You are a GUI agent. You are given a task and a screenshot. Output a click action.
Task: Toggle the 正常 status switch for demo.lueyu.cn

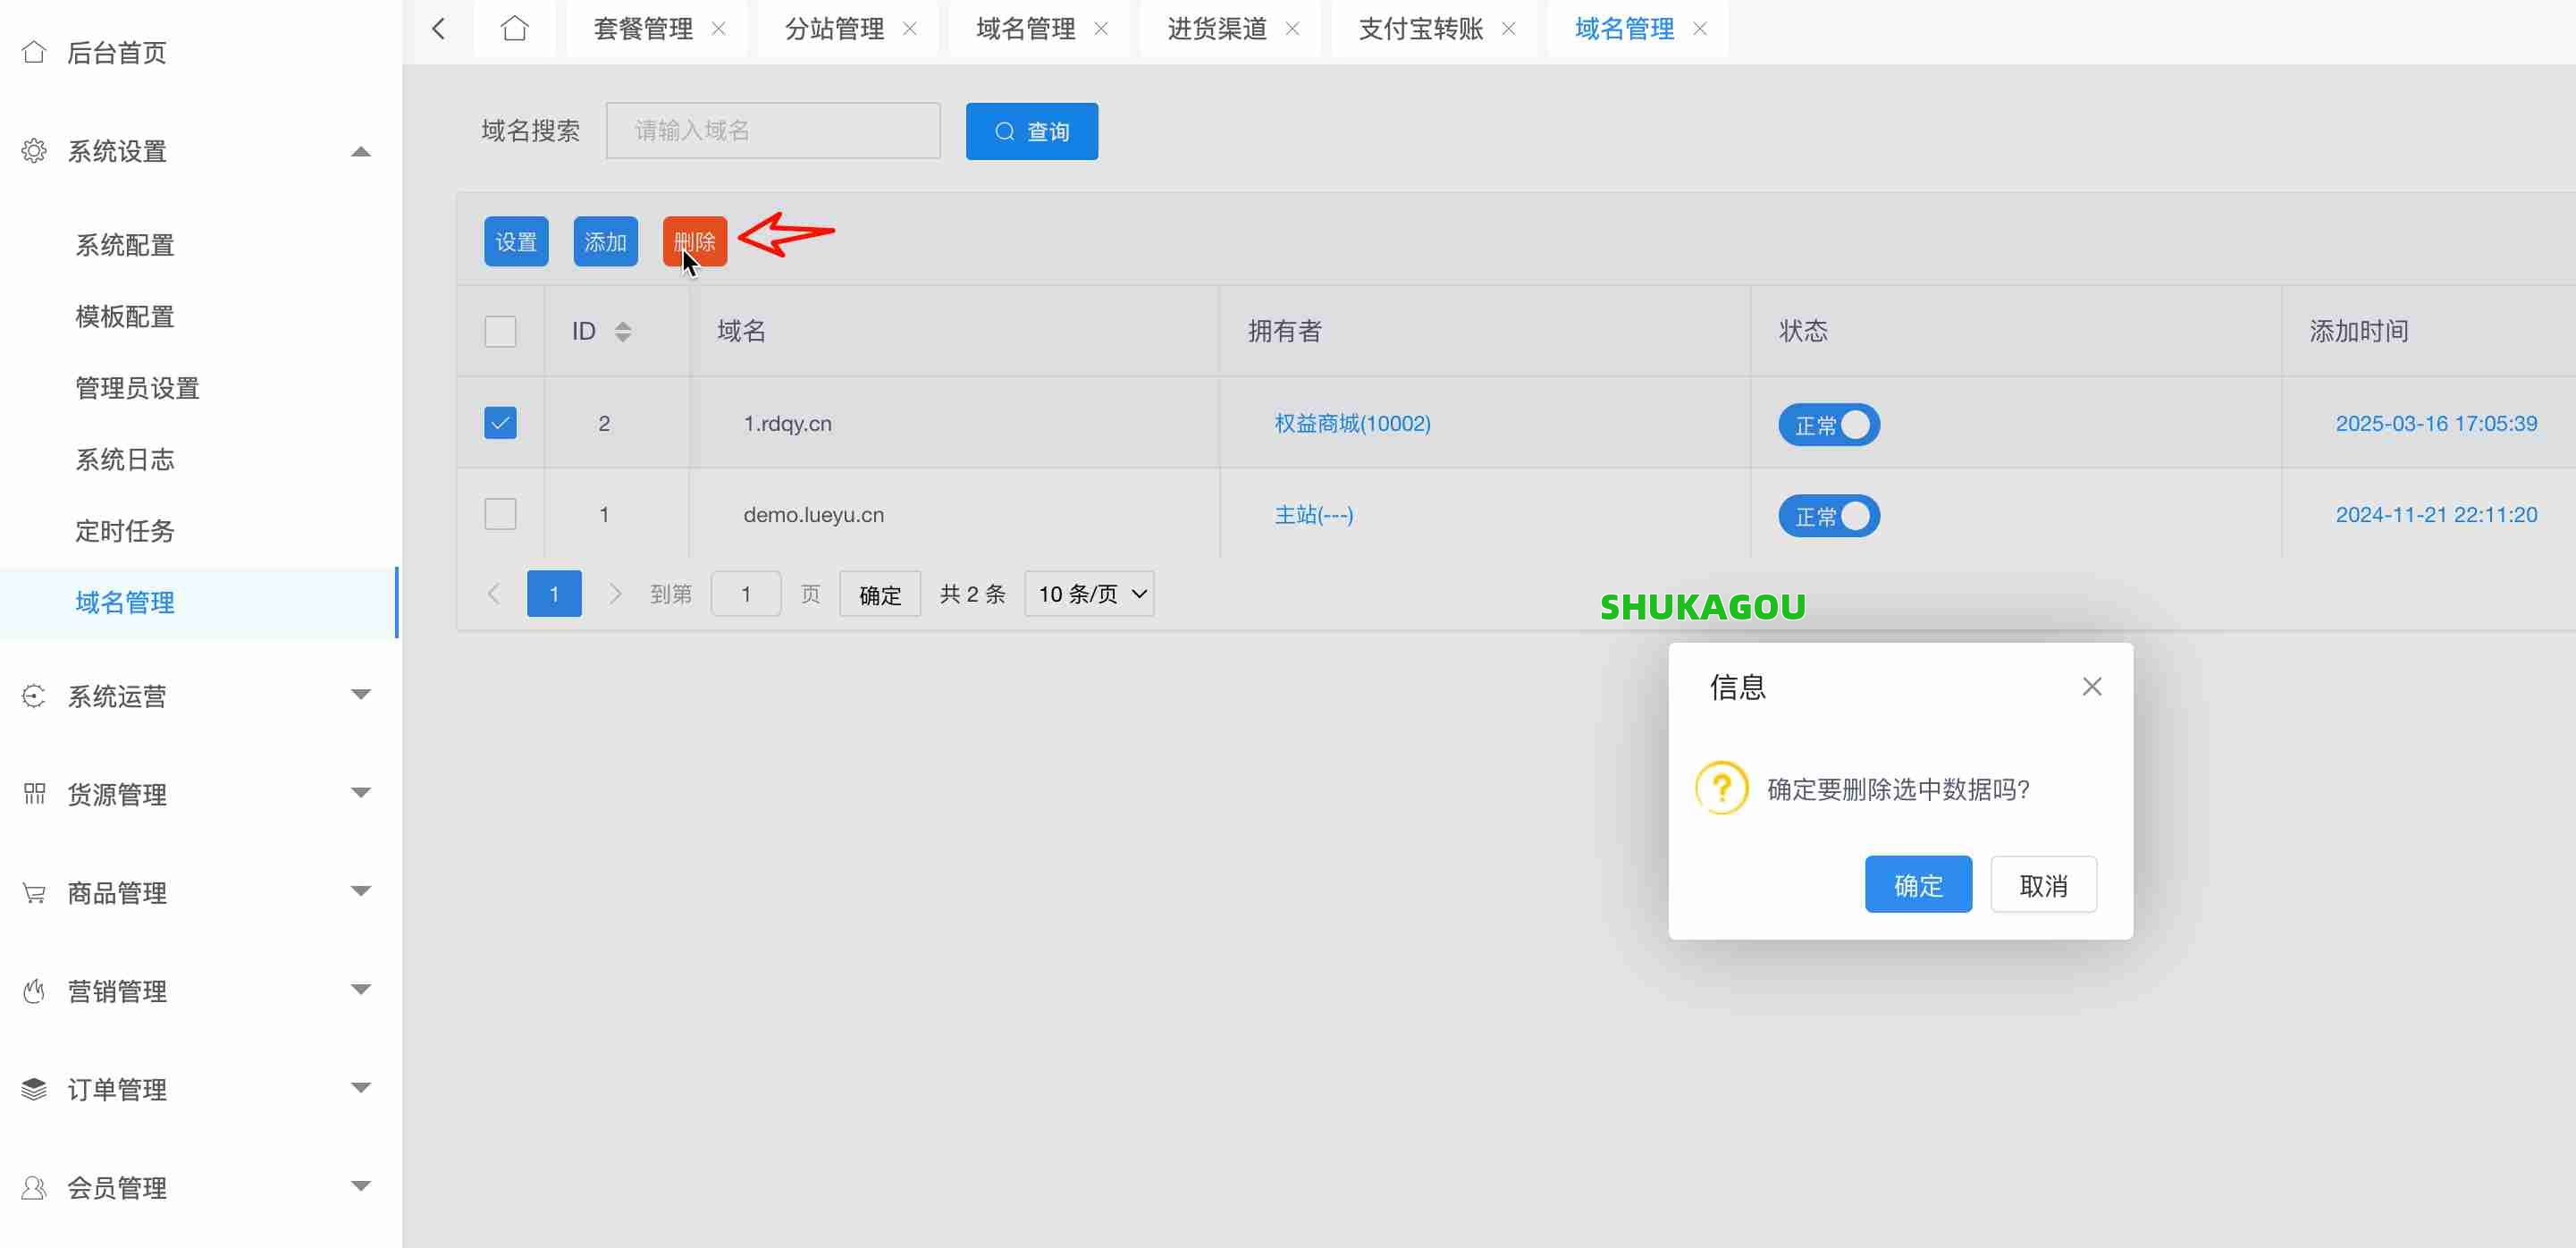1828,515
